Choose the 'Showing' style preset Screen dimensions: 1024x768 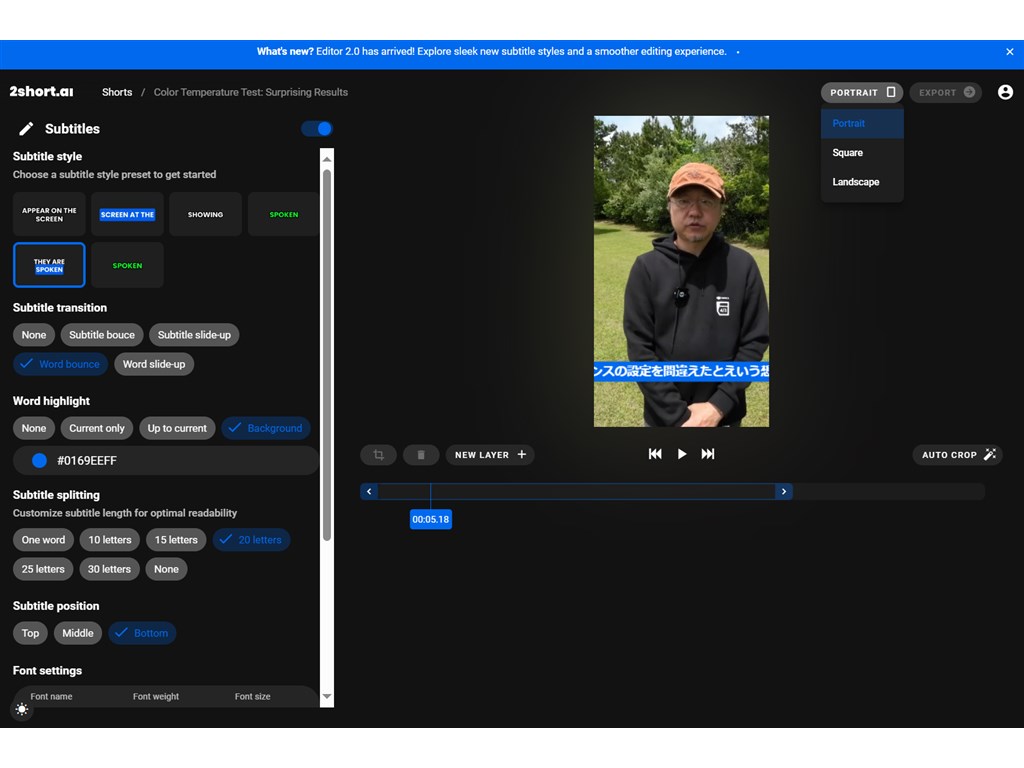pos(206,214)
